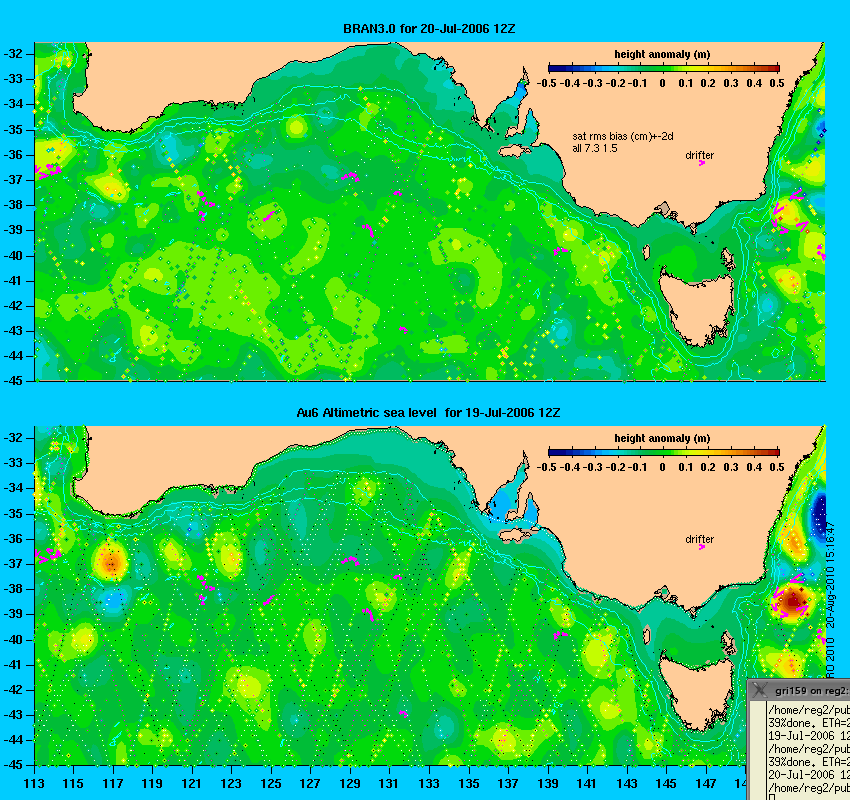Screen dimensions: 850x800
Task: Click the height anomaly (m) label in Au6 panel
Action: pos(662,438)
